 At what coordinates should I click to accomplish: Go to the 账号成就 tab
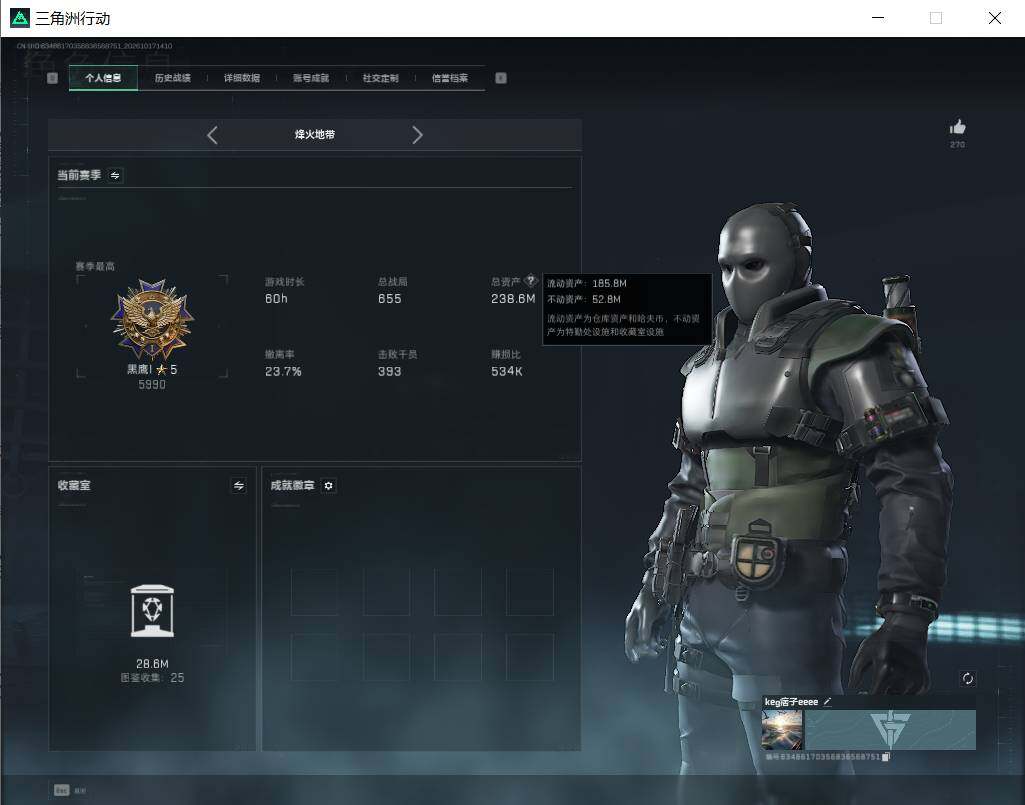[311, 78]
